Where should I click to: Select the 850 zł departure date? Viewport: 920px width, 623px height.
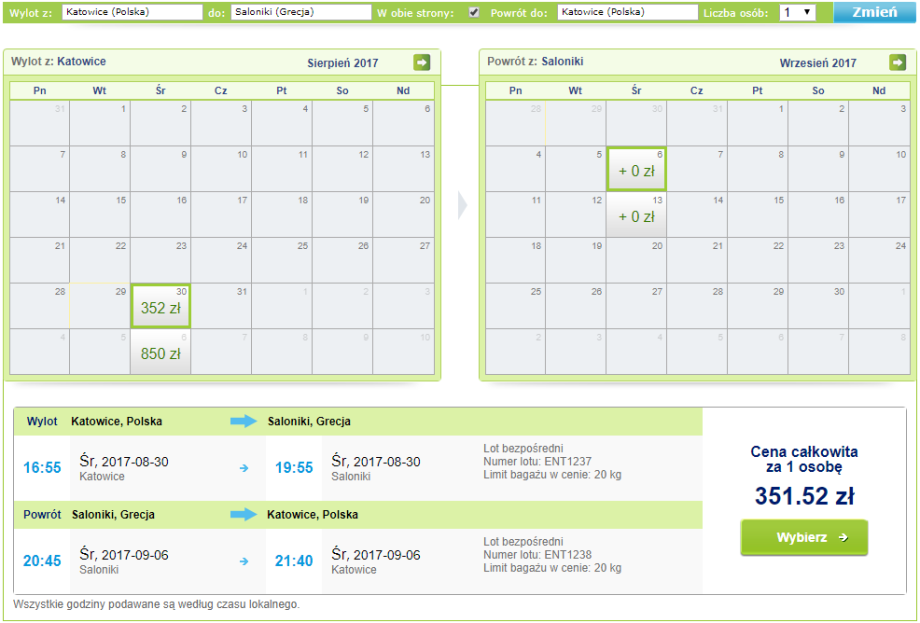click(160, 352)
